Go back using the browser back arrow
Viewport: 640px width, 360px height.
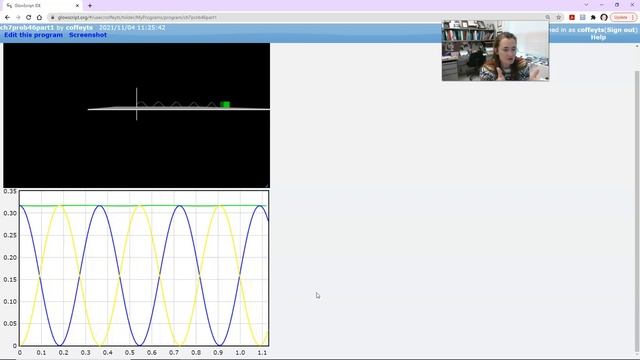pyautogui.click(x=7, y=18)
